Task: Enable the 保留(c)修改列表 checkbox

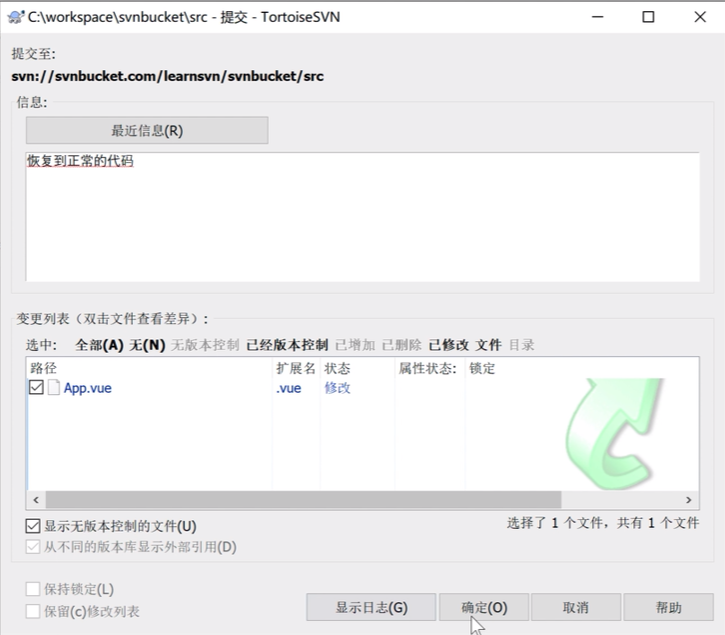Action: [x=33, y=611]
